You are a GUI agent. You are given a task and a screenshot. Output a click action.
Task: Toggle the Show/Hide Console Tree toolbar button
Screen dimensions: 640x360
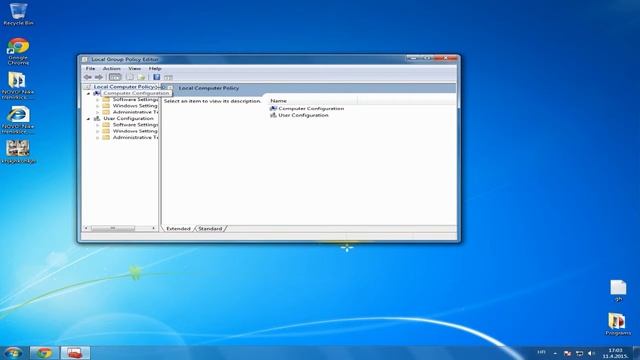coord(115,77)
